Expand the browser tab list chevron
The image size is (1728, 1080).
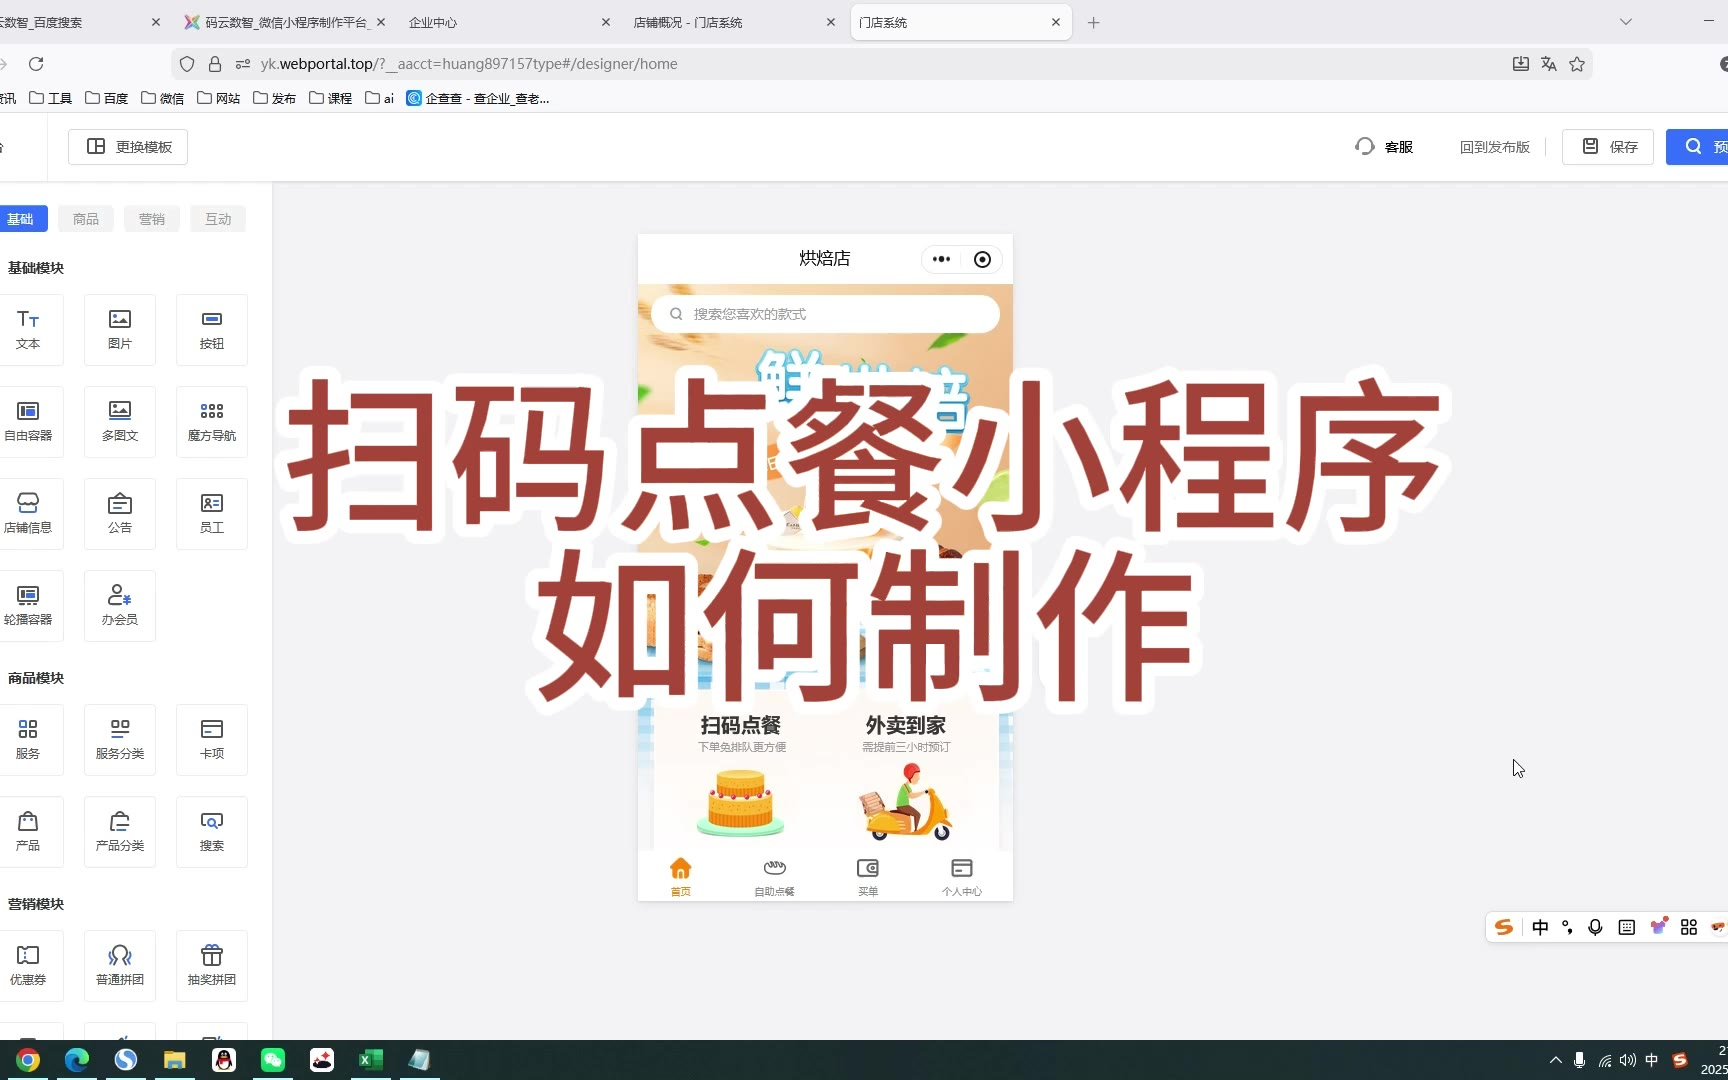coord(1626,22)
